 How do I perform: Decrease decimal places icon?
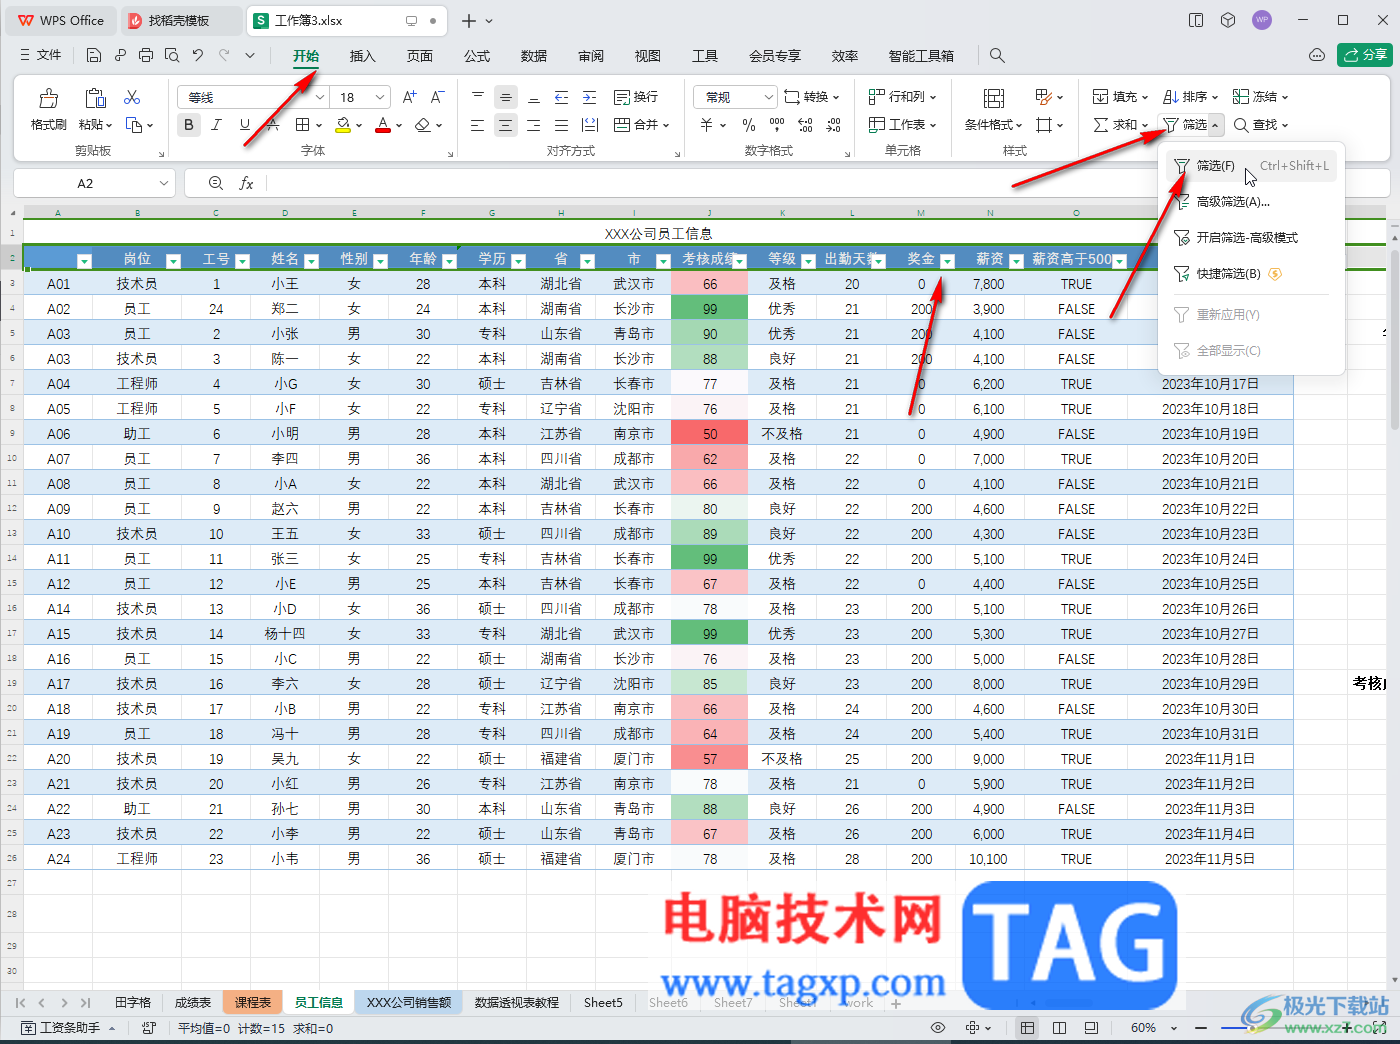click(834, 125)
